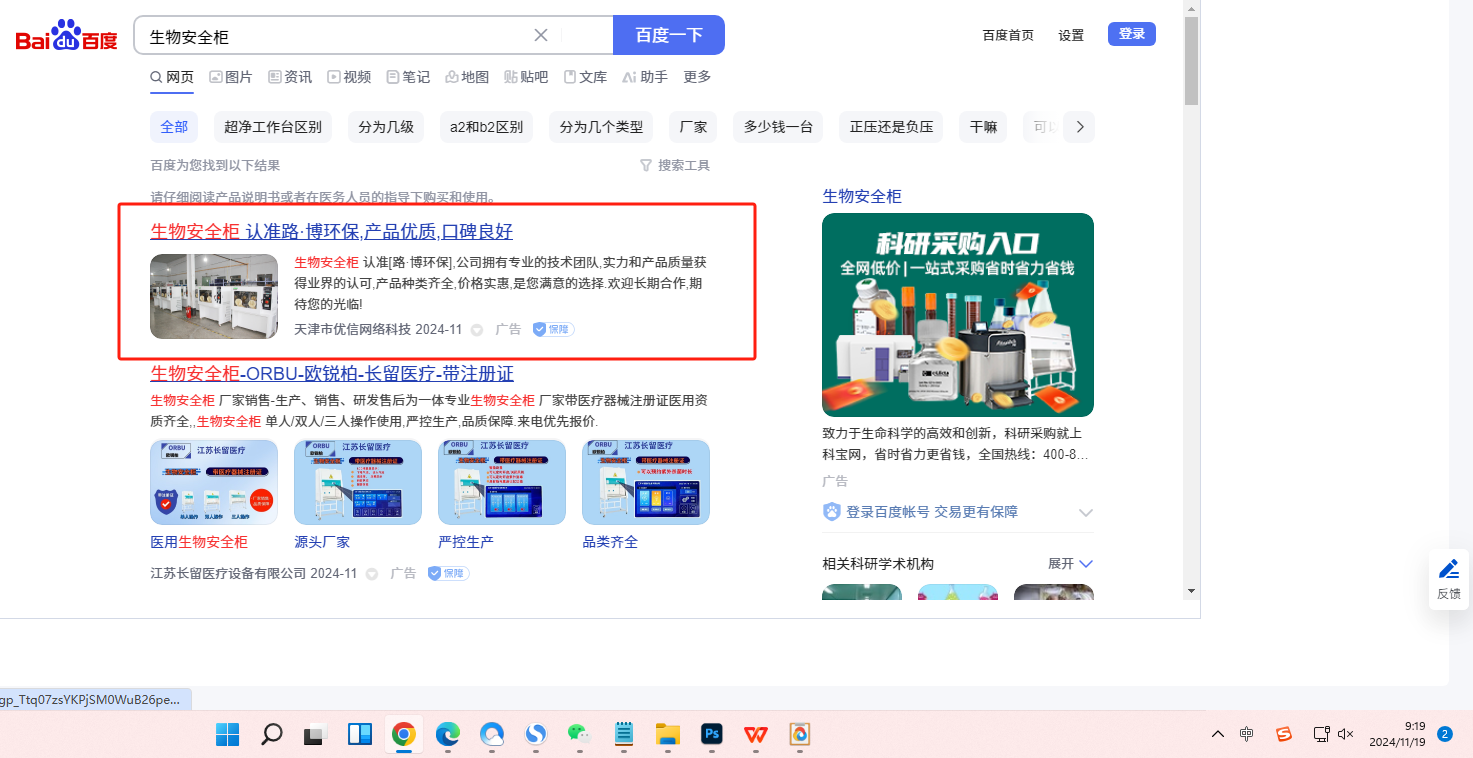Open result 生物安全柜 认准路·博环保,产品优质,口碑良好

(x=332, y=232)
